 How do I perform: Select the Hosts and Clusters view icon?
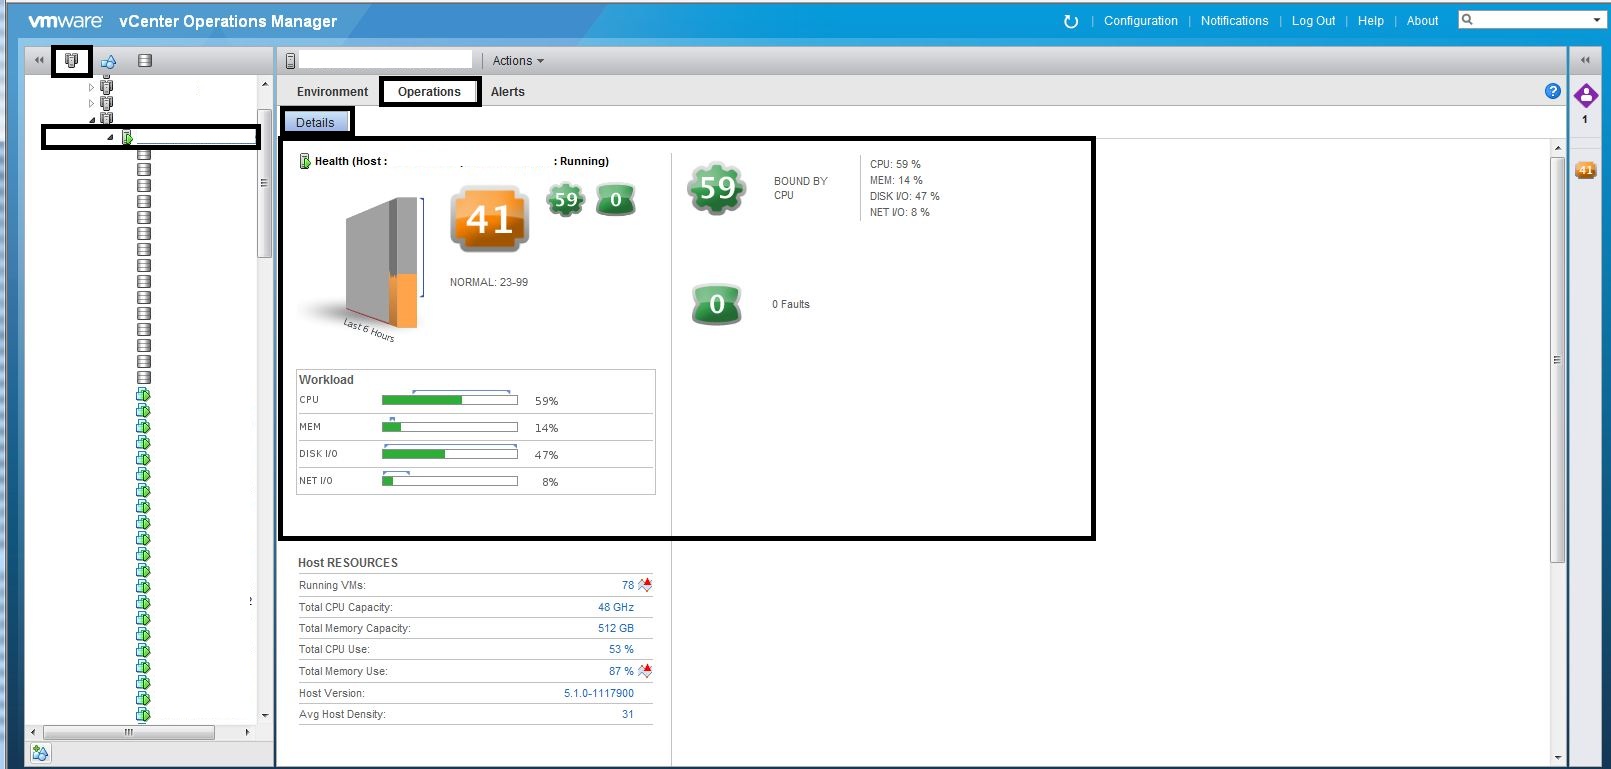pyautogui.click(x=72, y=61)
